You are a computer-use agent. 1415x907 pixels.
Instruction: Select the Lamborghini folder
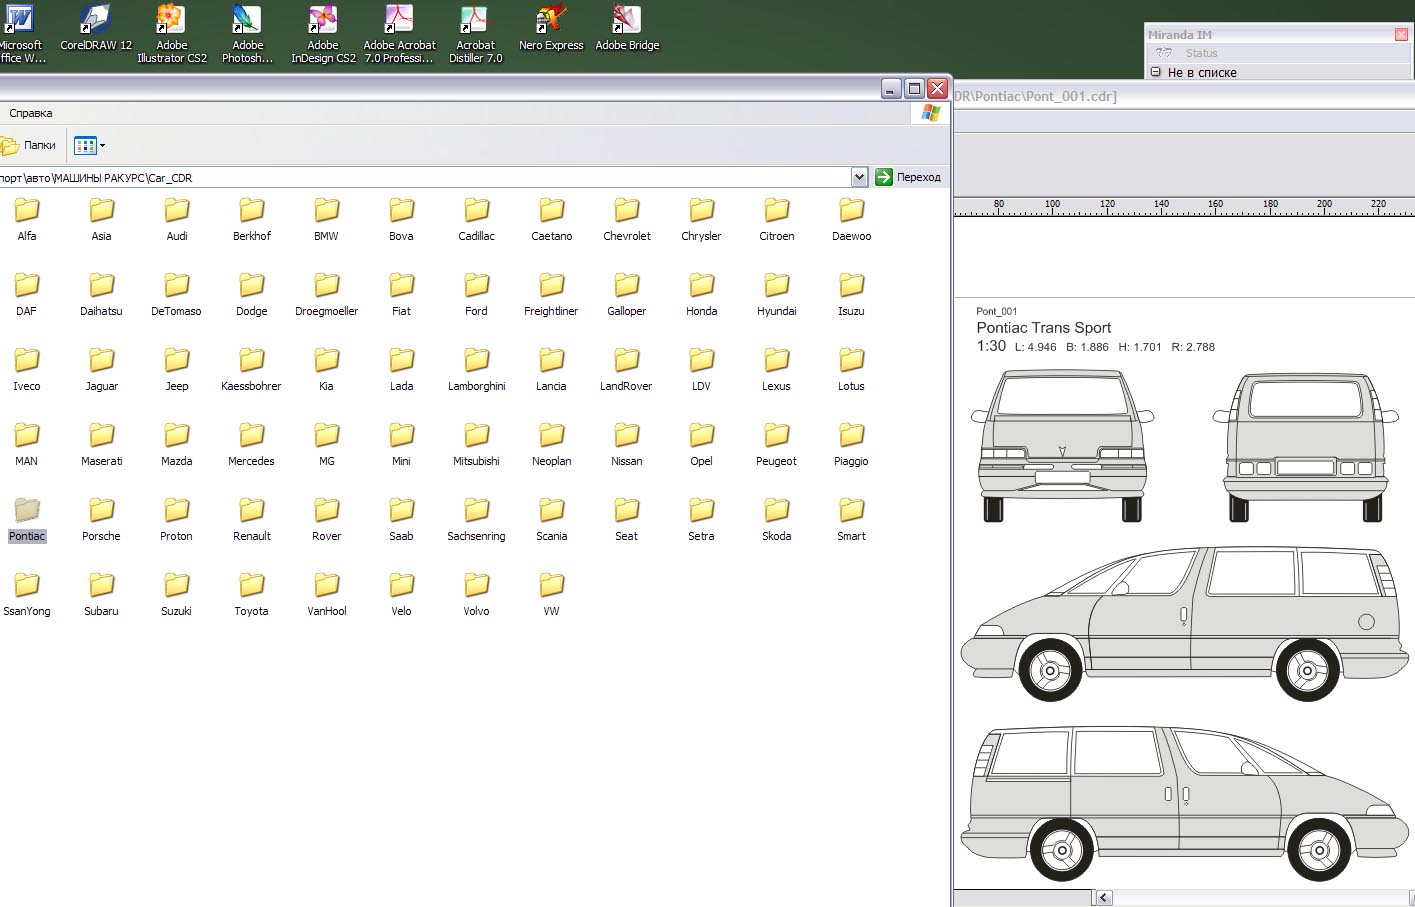pyautogui.click(x=476, y=371)
